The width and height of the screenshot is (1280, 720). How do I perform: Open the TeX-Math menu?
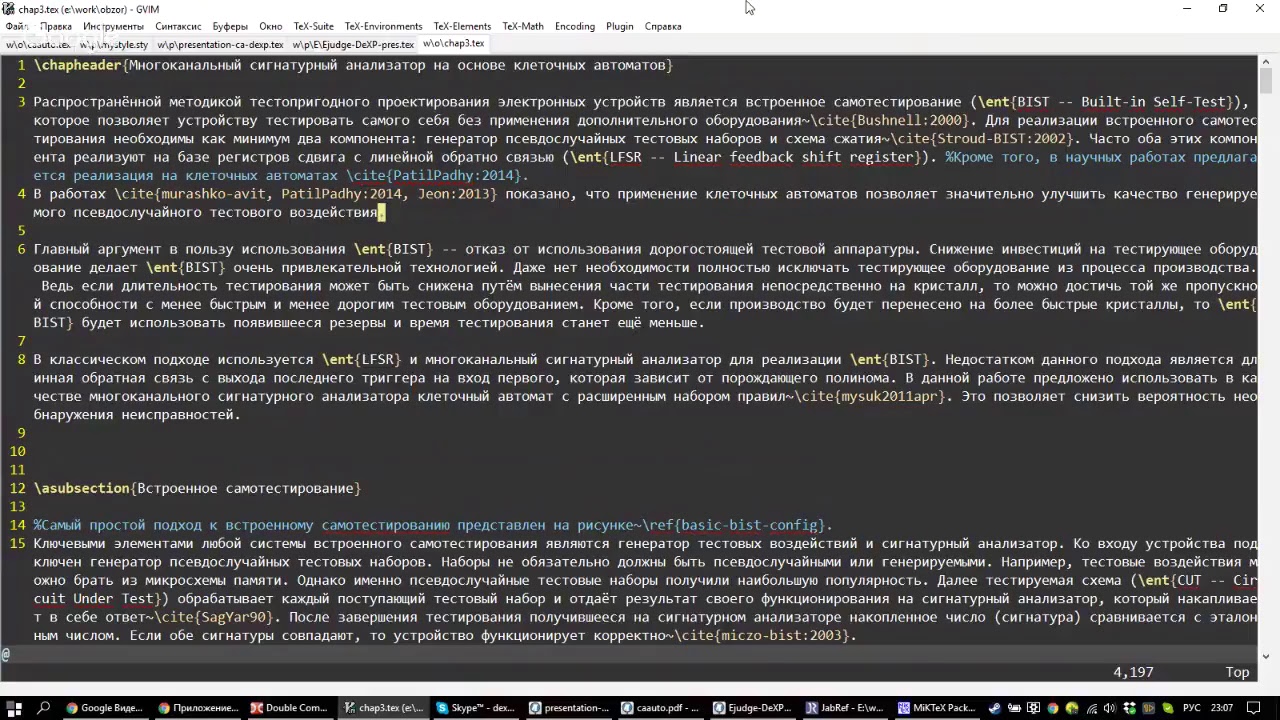(524, 26)
